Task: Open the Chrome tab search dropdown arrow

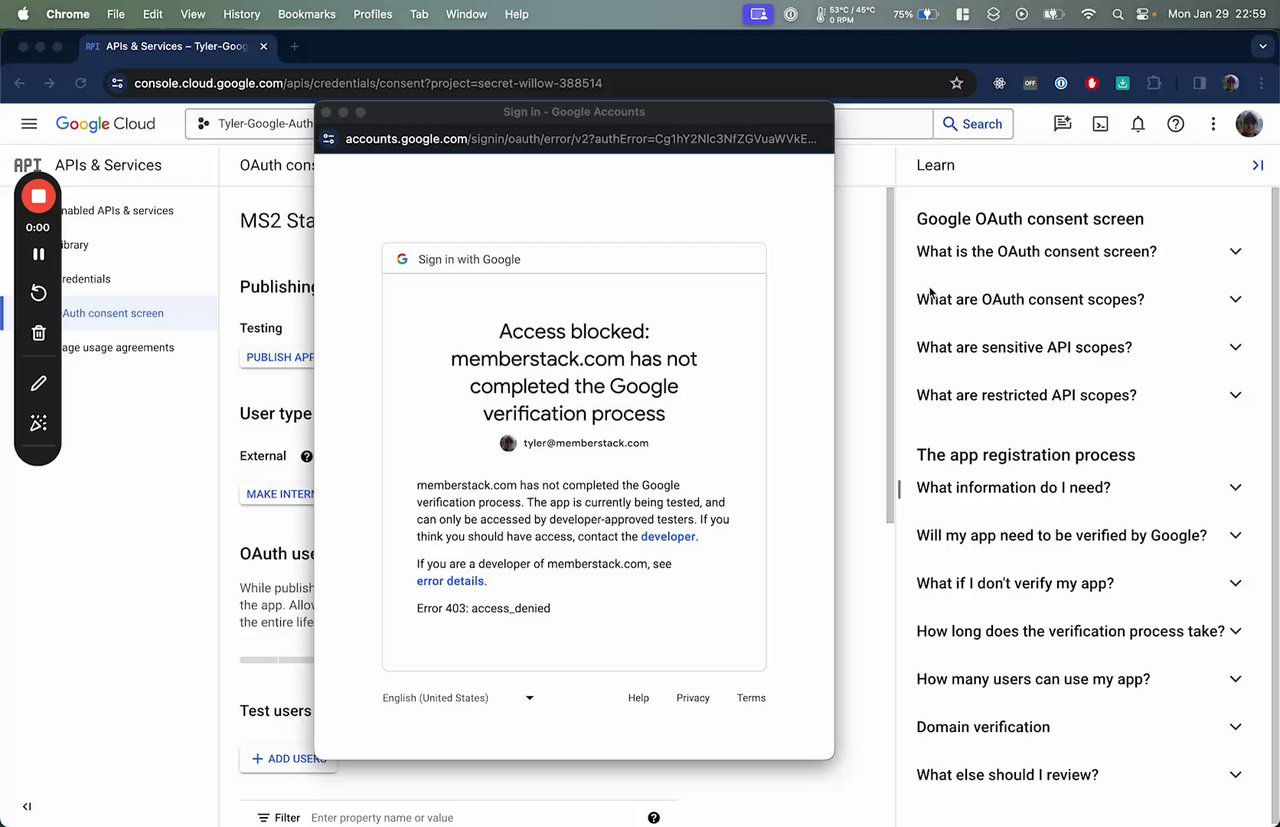Action: click(1263, 46)
